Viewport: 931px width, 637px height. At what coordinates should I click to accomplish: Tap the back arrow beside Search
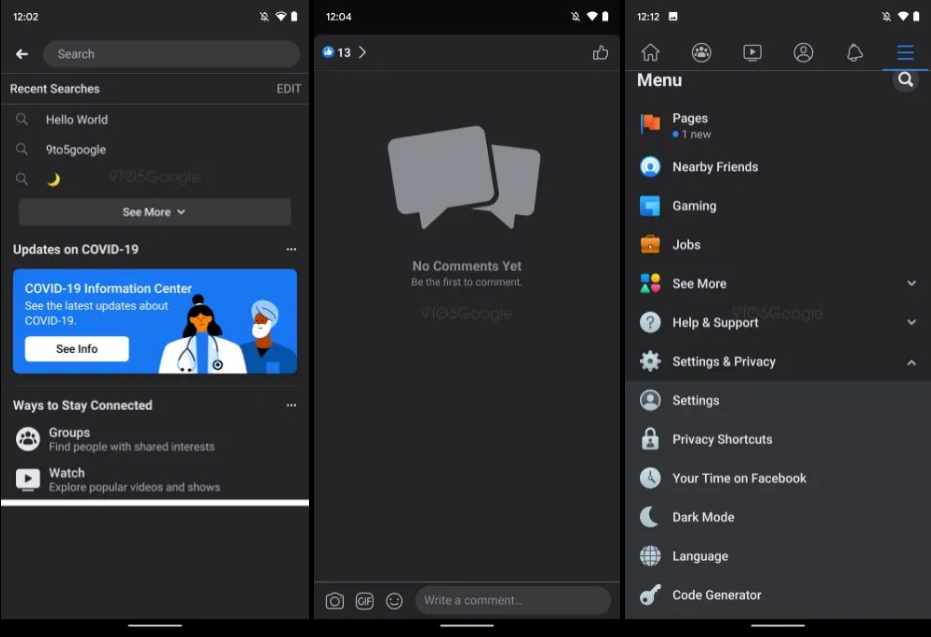pos(22,54)
